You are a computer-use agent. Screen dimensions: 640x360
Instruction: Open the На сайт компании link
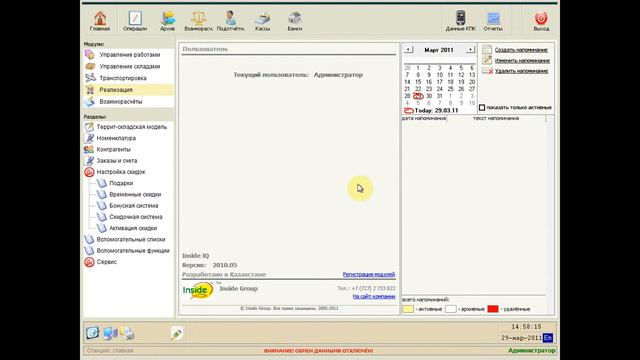point(374,297)
